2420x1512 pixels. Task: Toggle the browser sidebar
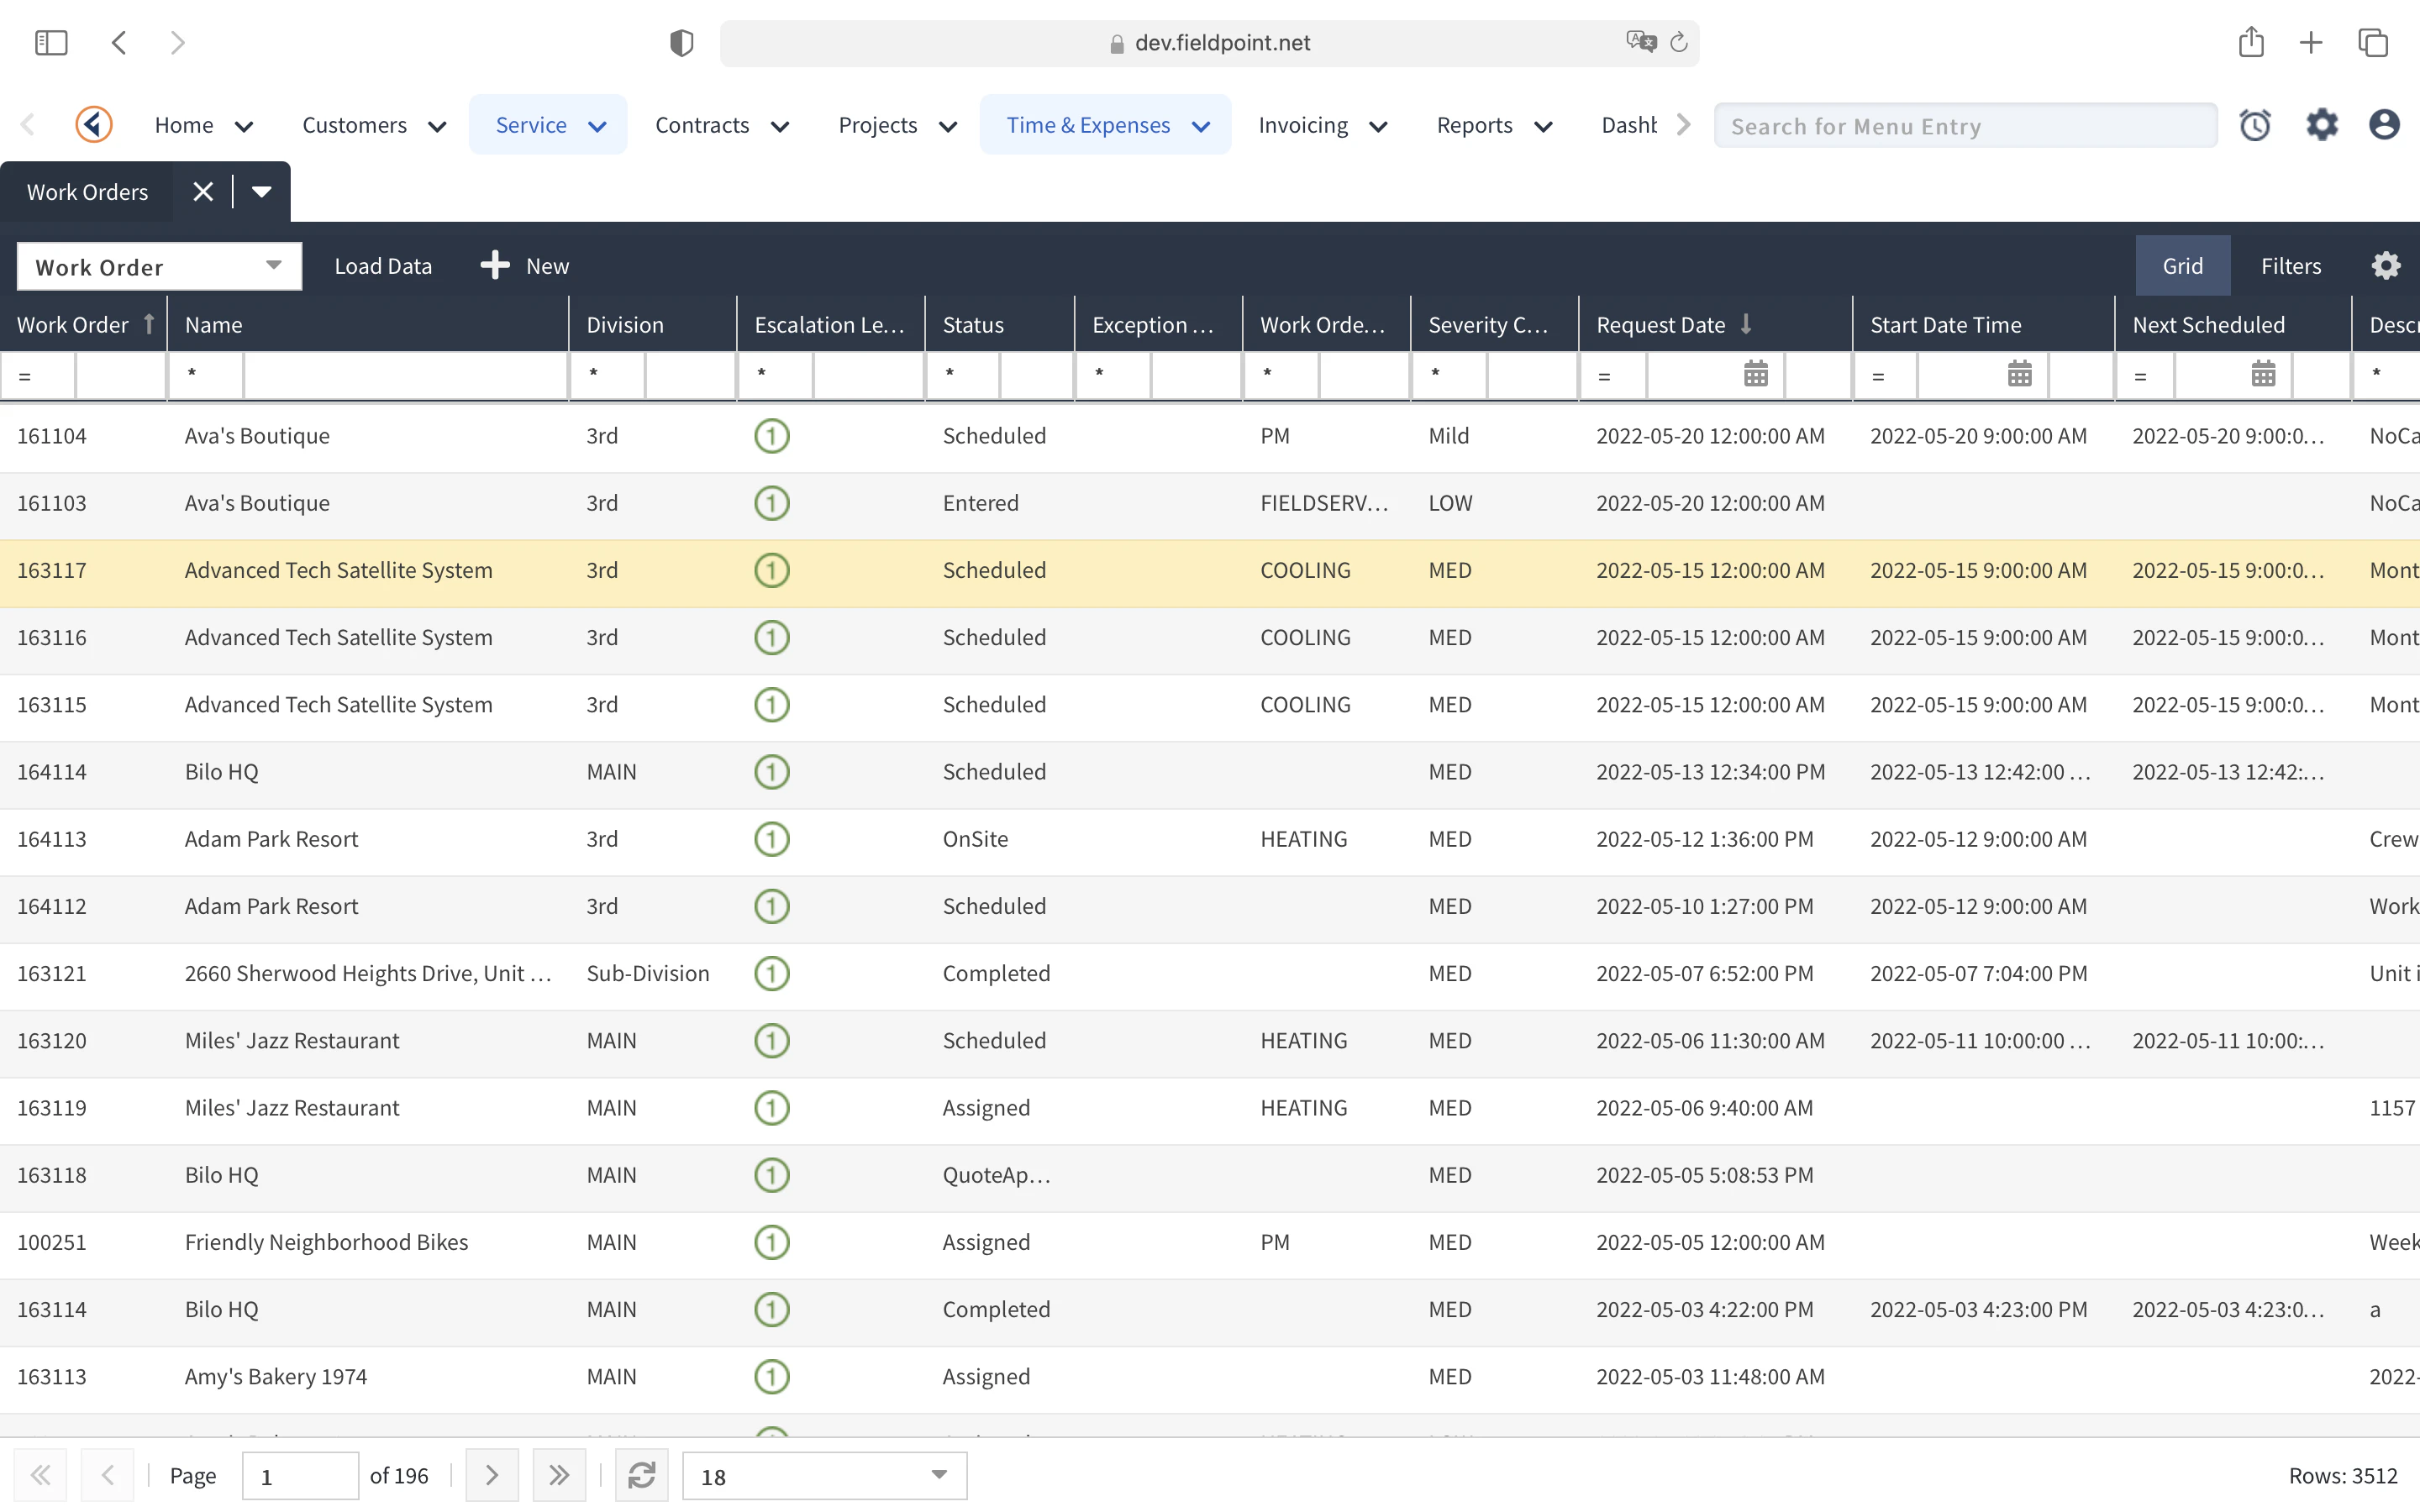[51, 42]
